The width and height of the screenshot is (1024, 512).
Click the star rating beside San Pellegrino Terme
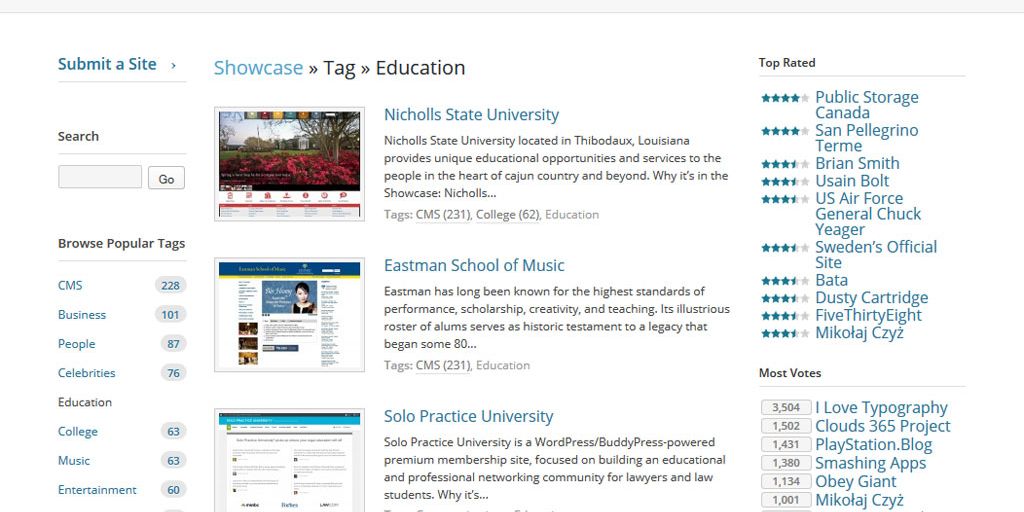point(785,131)
